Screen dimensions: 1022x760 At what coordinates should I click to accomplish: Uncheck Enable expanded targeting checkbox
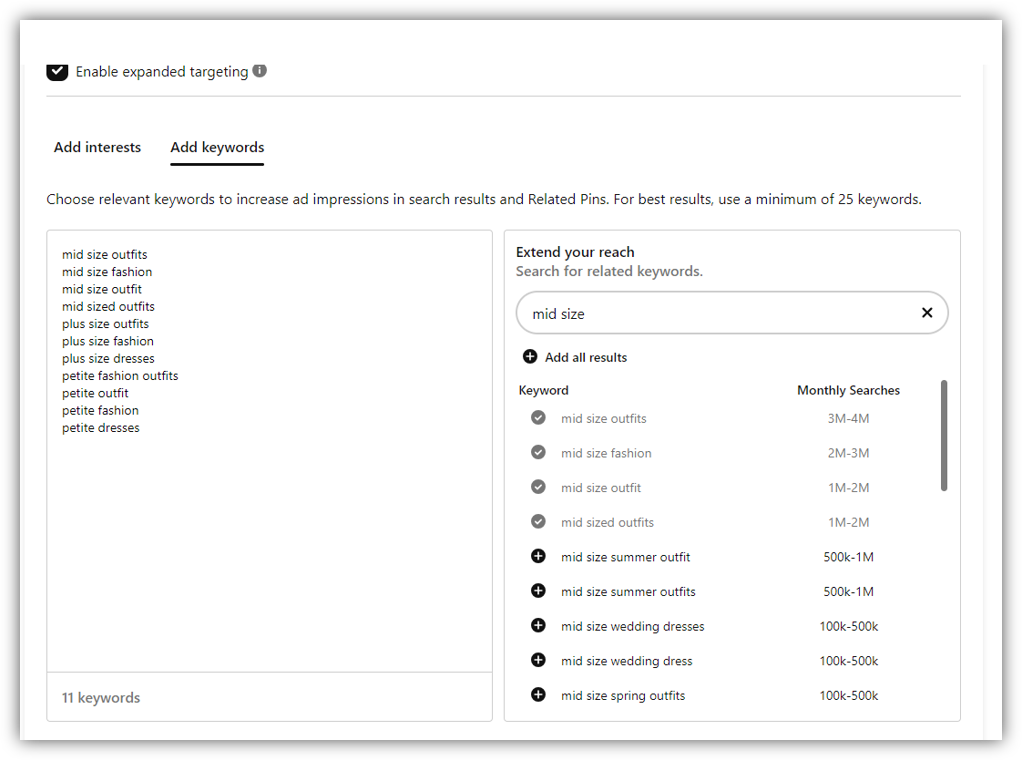click(x=57, y=71)
